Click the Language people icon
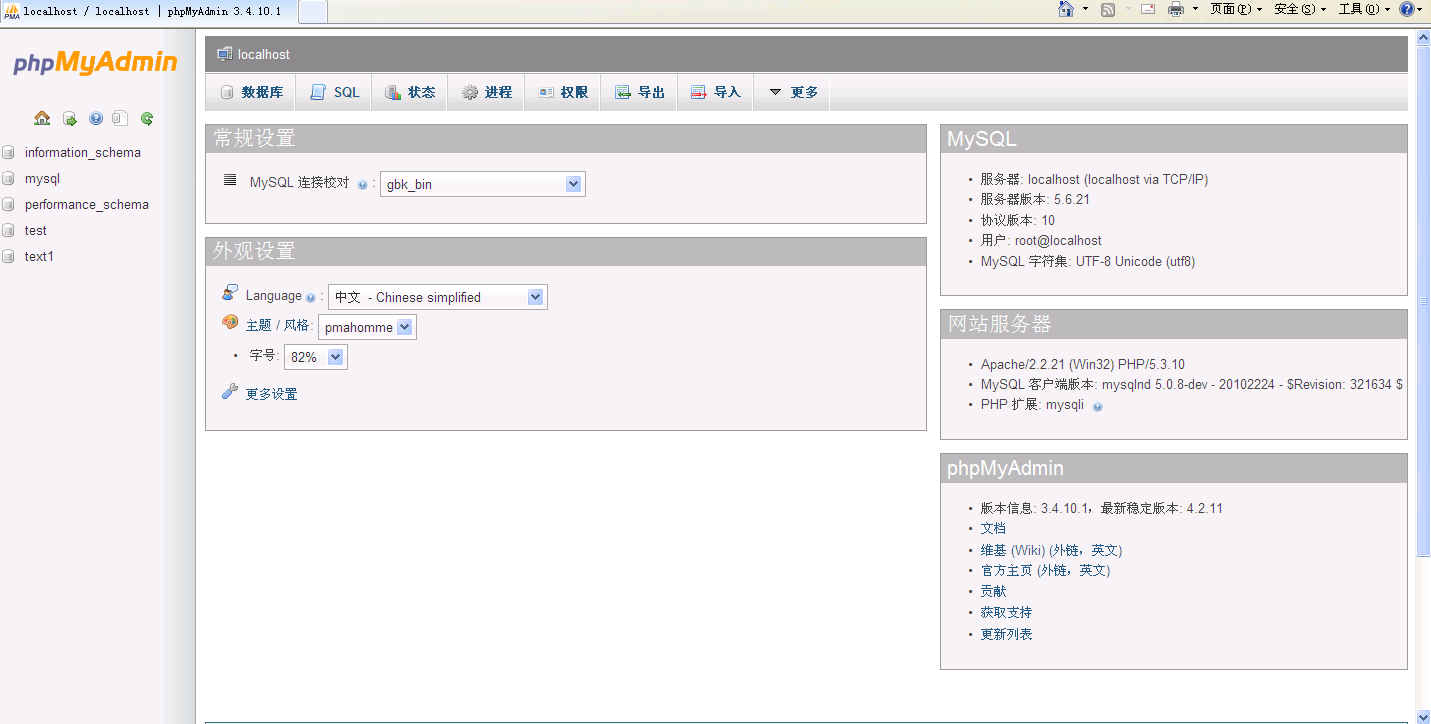Screen dimensions: 1431x724 click(230, 293)
